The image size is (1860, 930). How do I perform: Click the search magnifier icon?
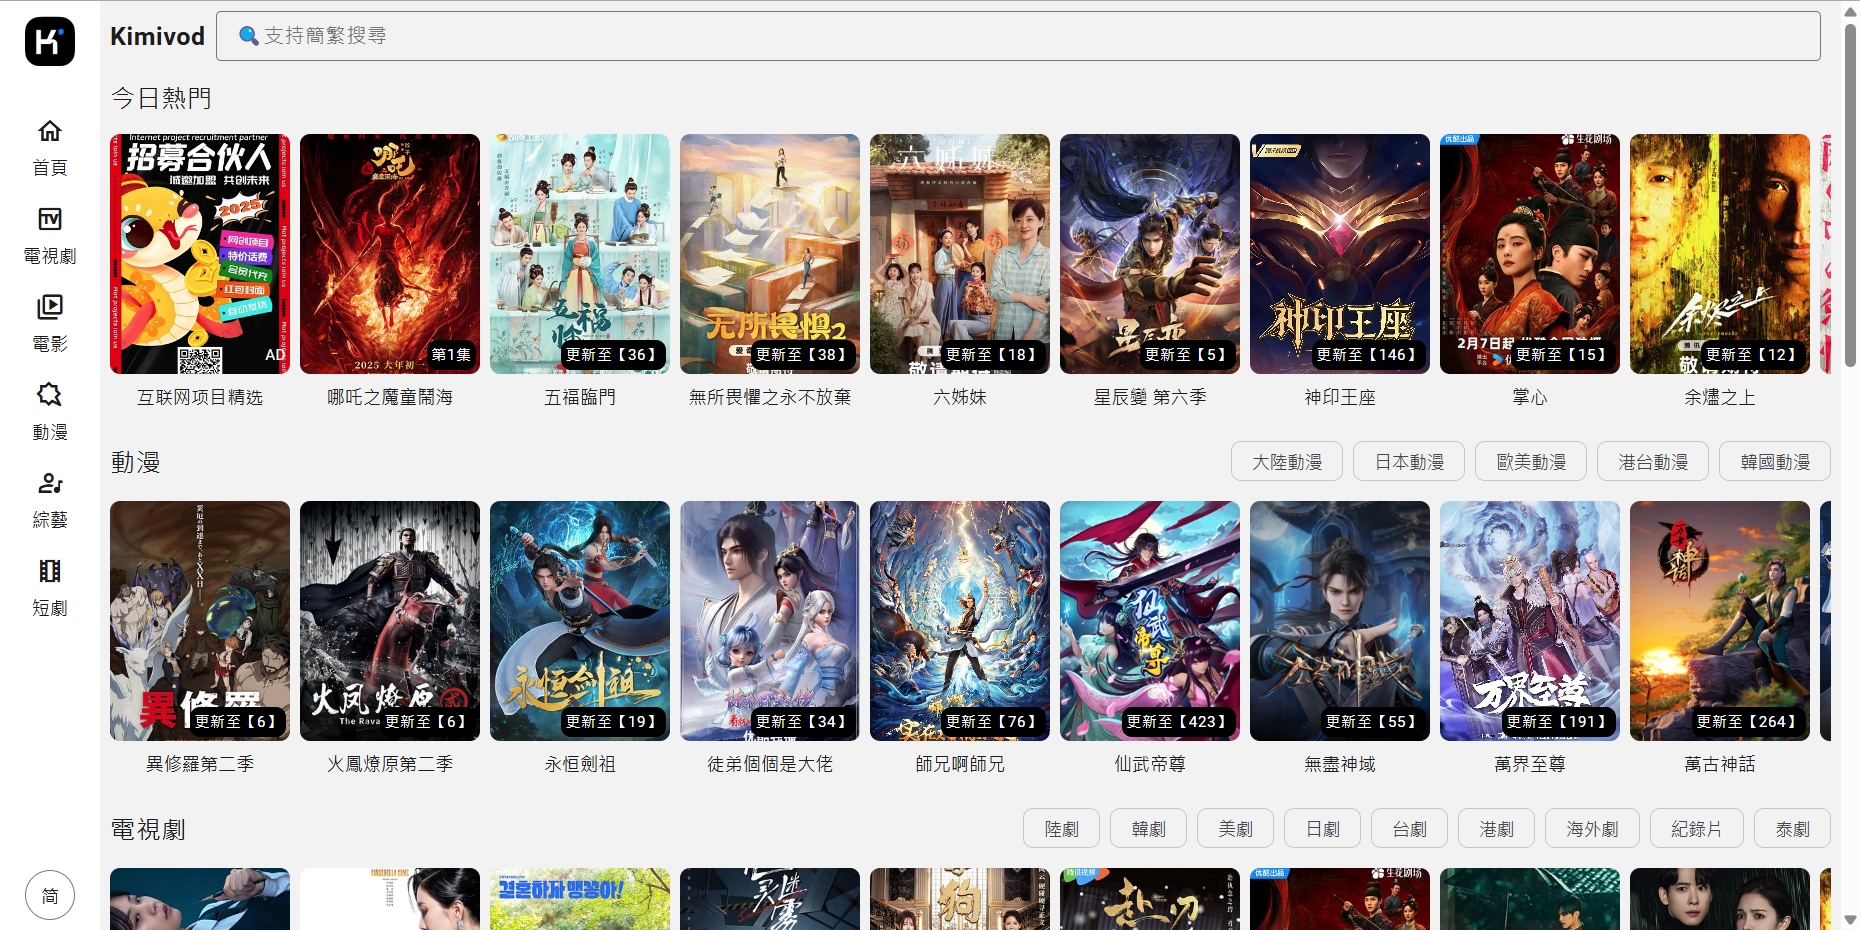coord(249,36)
